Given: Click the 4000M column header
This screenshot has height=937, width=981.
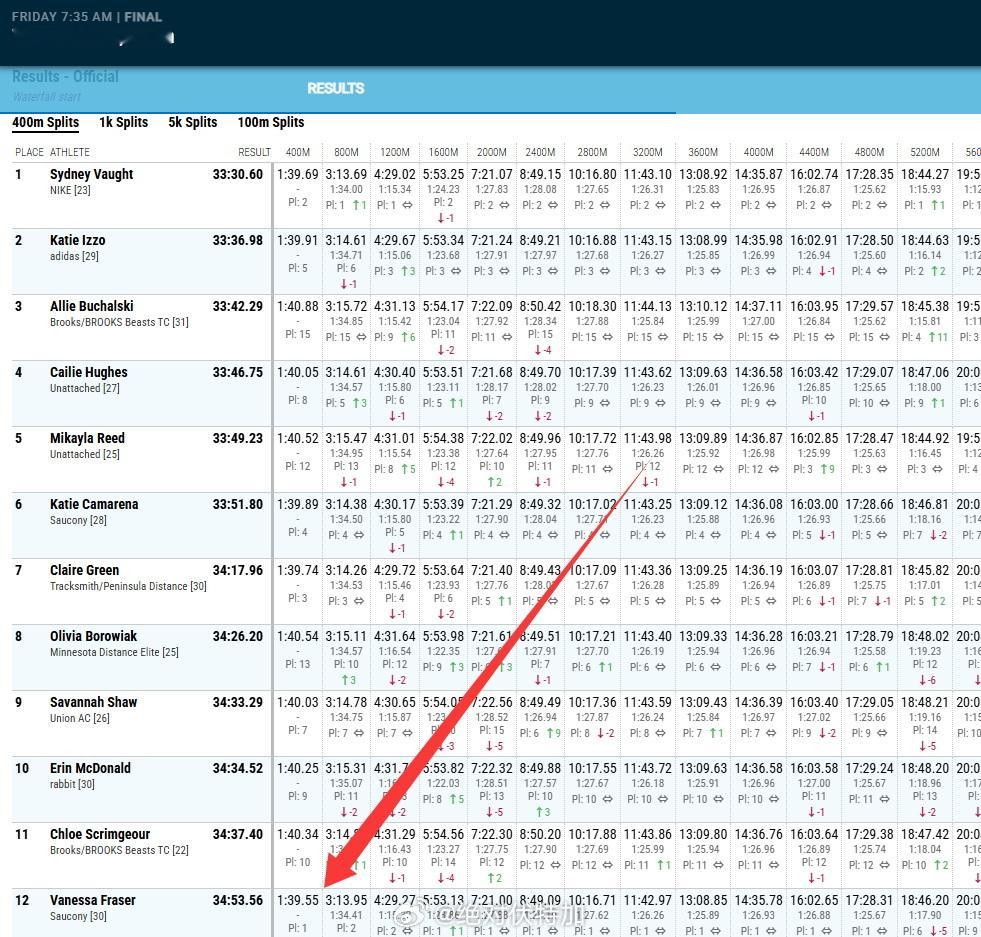Looking at the screenshot, I should pyautogui.click(x=758, y=152).
